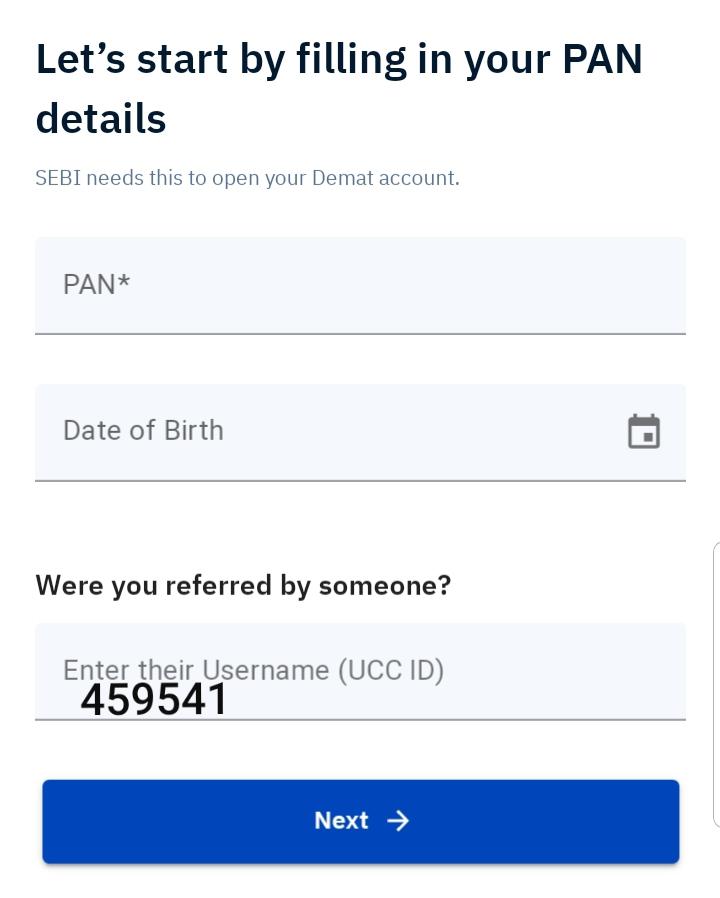Click '(UCC ID)' in the referral placeholder

pyautogui.click(x=391, y=670)
